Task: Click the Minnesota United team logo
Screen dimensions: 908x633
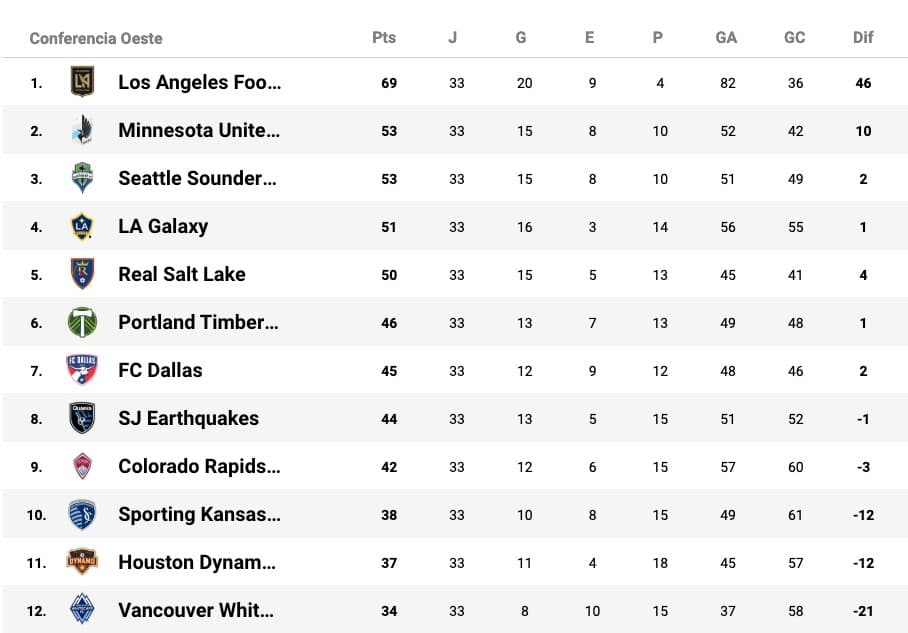Action: [x=82, y=130]
